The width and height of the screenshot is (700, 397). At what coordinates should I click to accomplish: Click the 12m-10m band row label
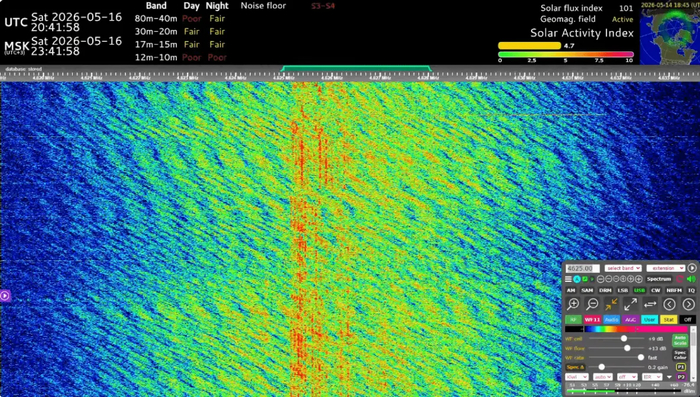tap(156, 57)
